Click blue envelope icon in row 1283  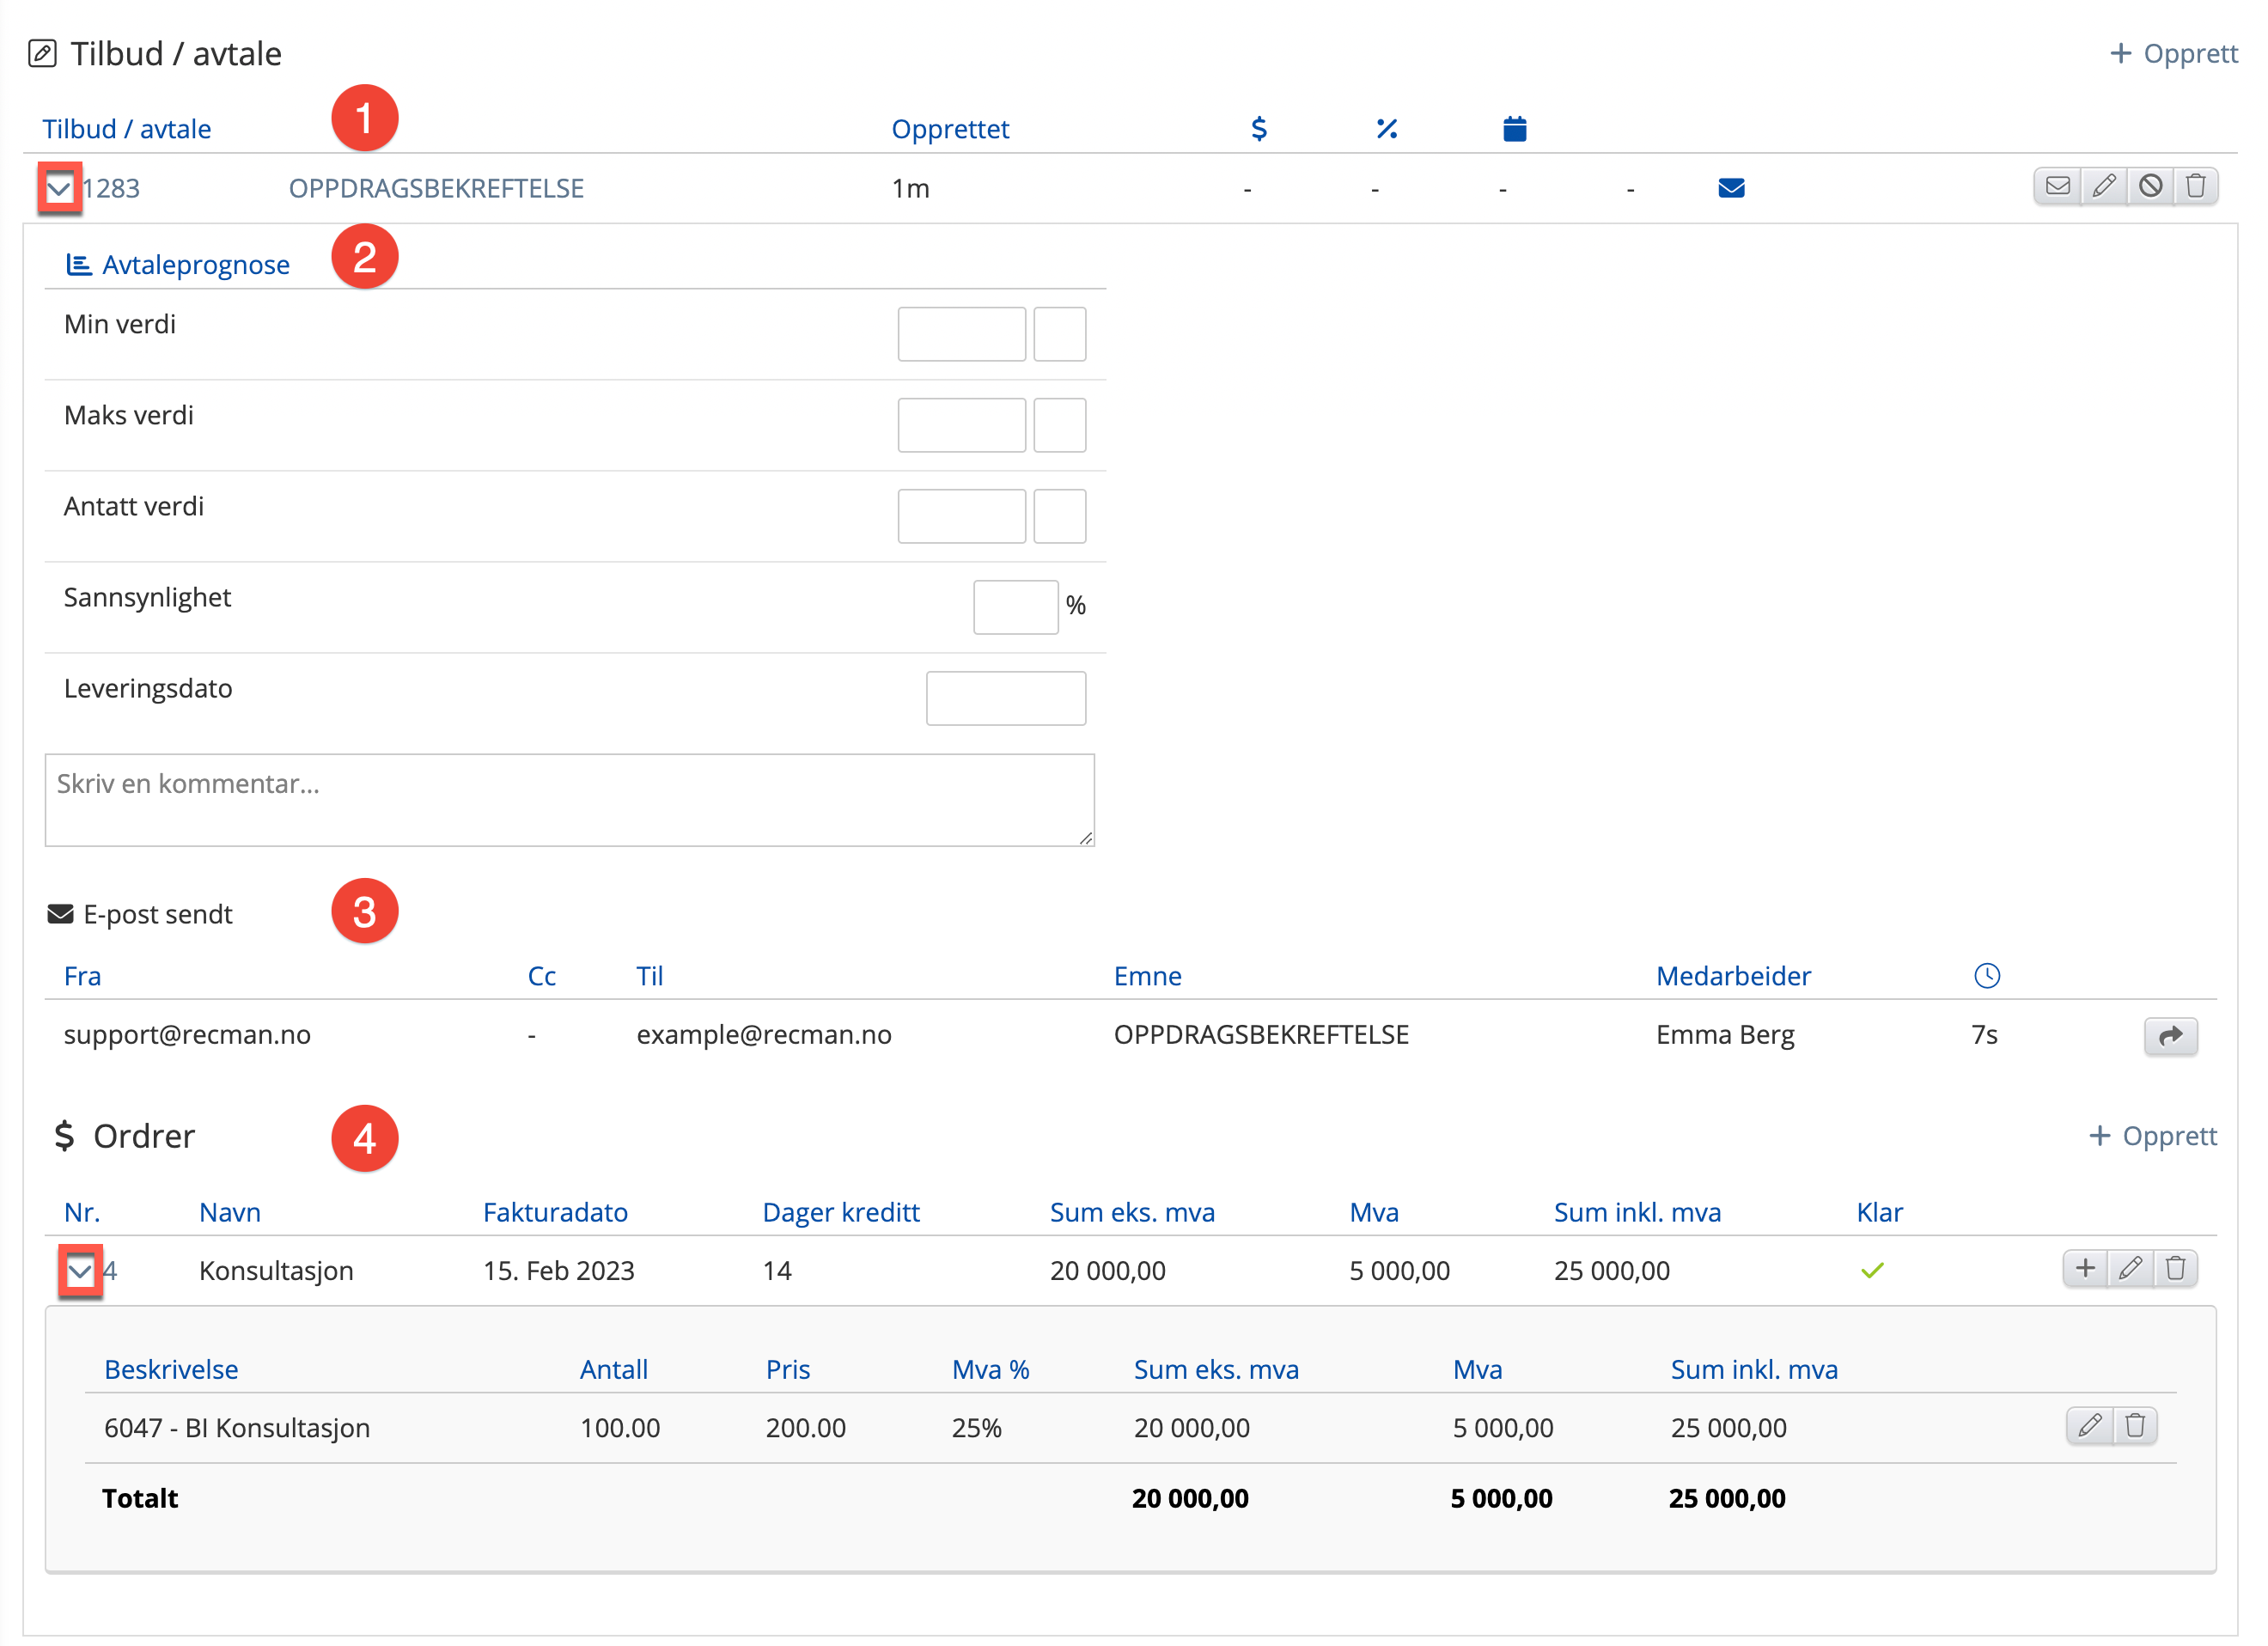tap(1731, 188)
